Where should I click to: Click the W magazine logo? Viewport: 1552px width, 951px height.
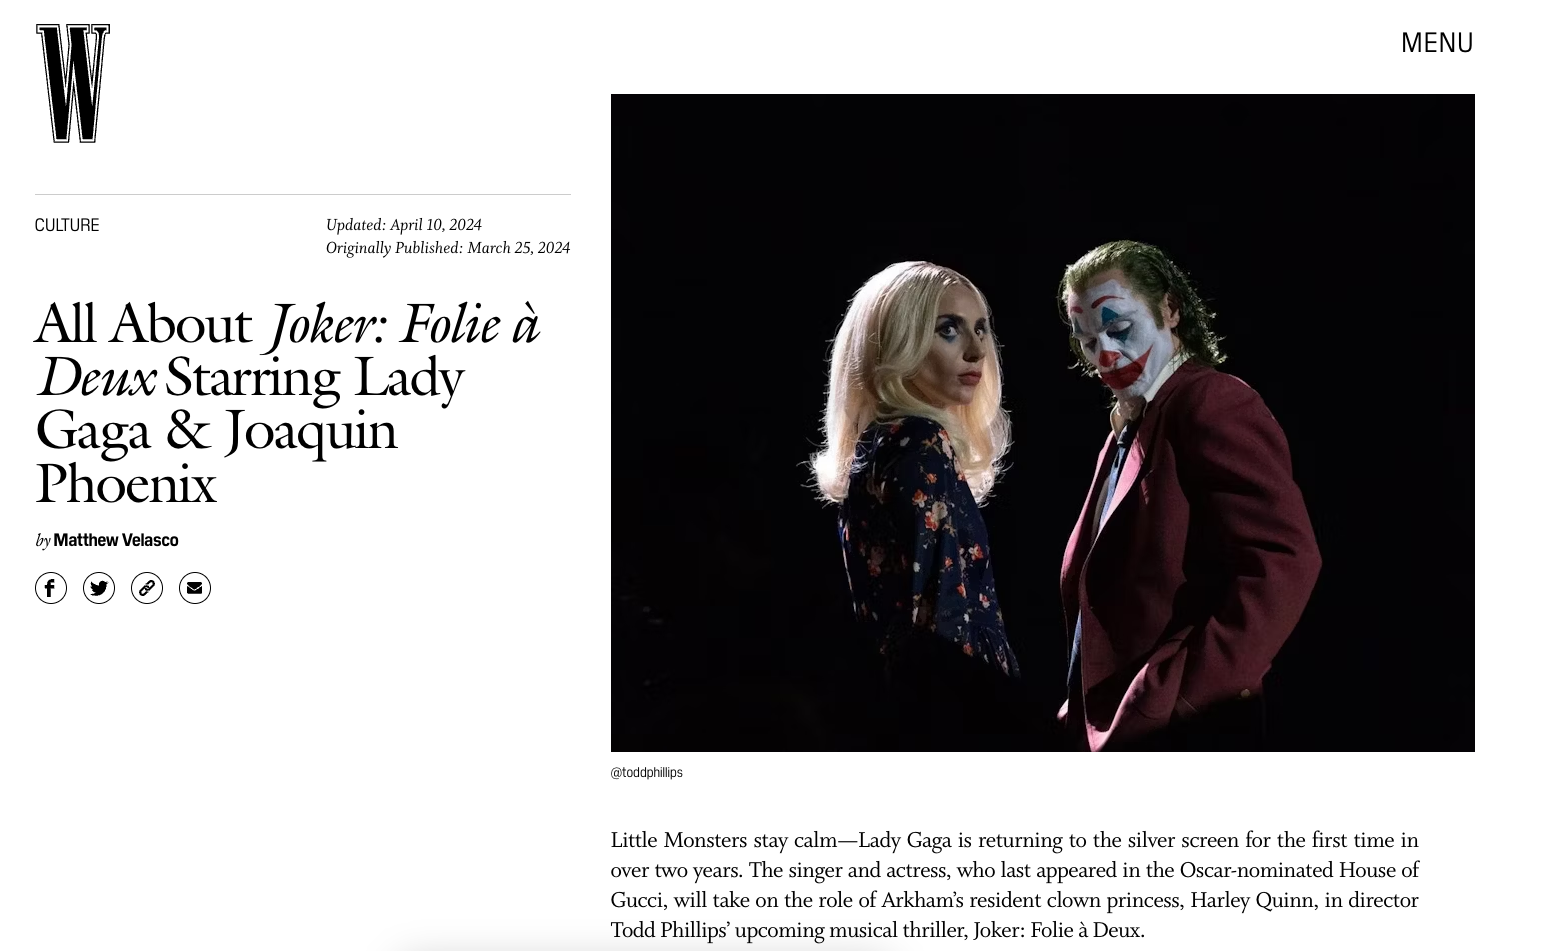pos(73,83)
